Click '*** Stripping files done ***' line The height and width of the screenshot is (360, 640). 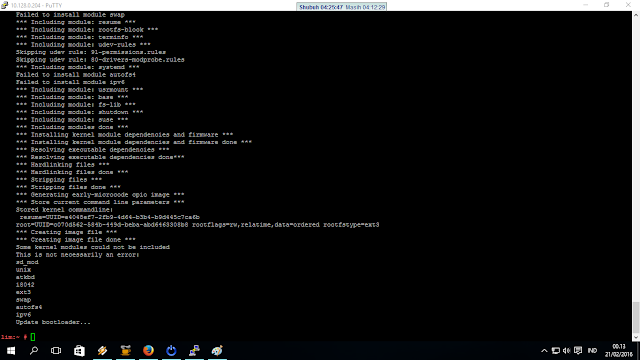point(68,187)
